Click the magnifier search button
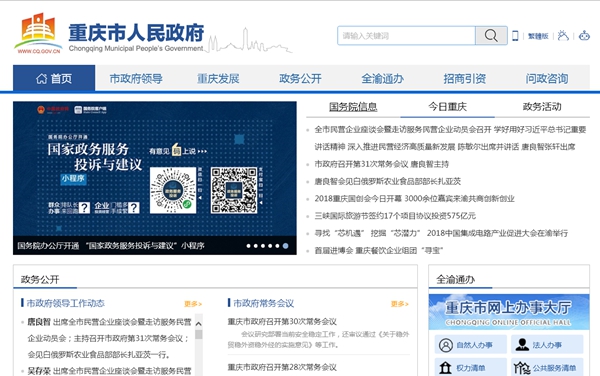The height and width of the screenshot is (376, 600). tap(491, 36)
